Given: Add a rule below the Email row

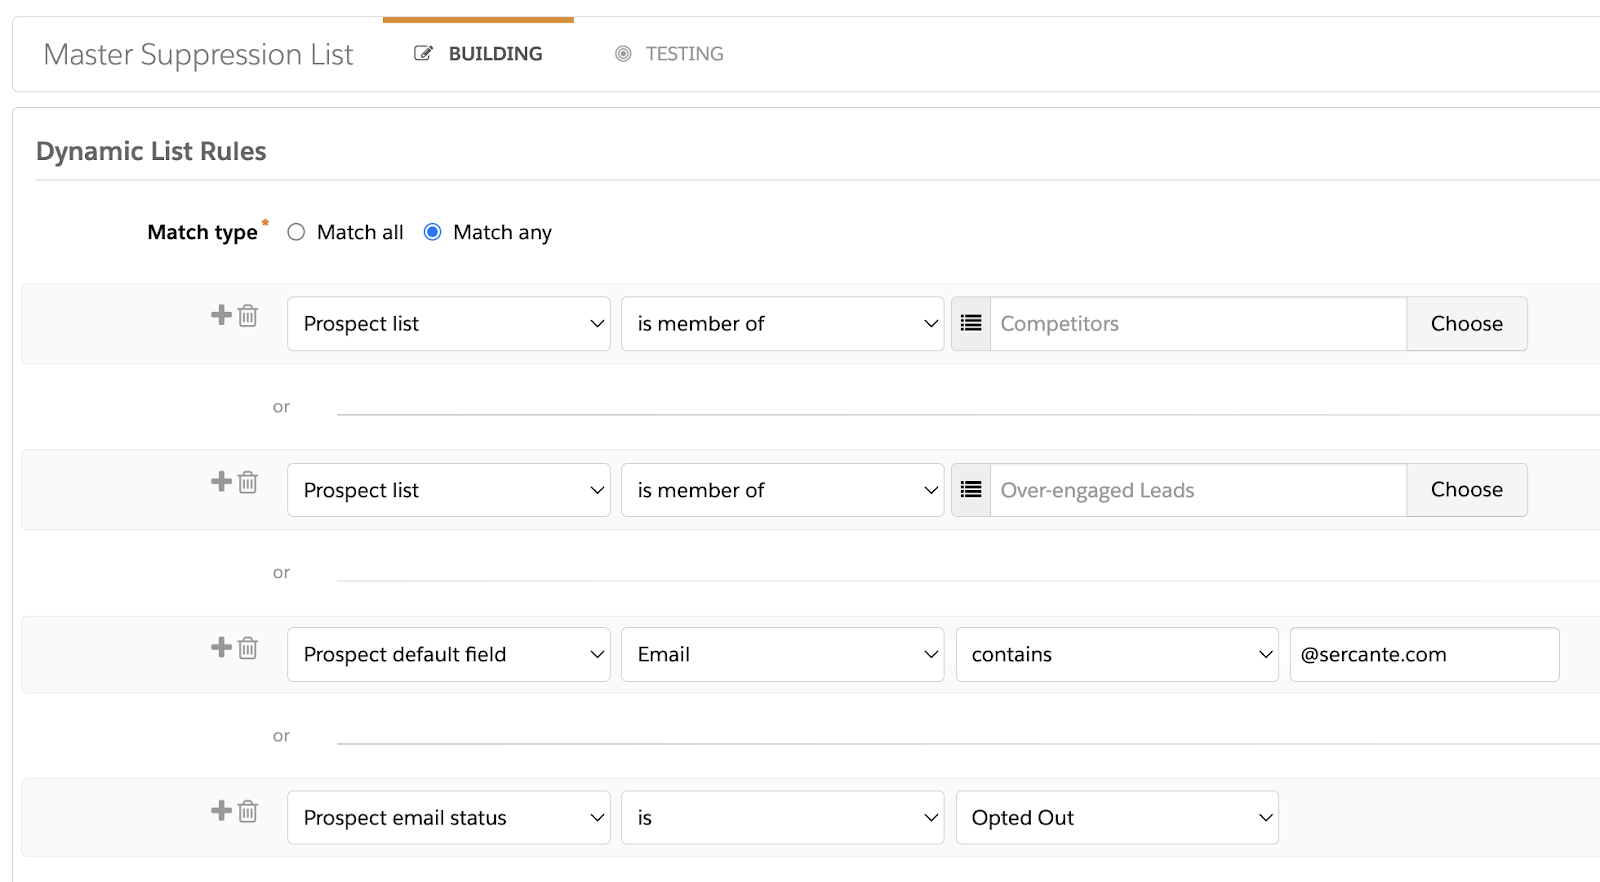Looking at the screenshot, I should click(221, 647).
